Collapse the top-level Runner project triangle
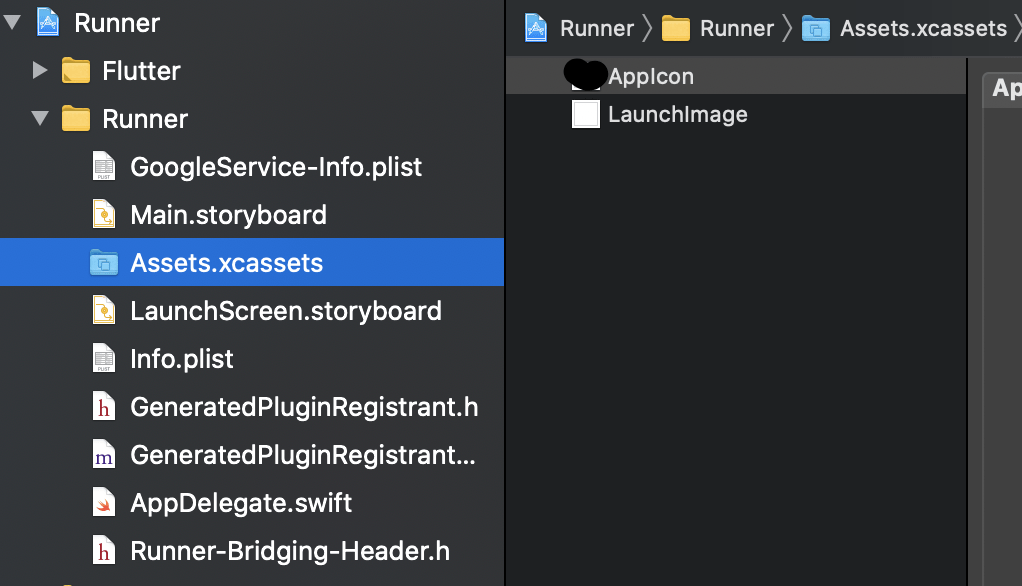Image resolution: width=1022 pixels, height=586 pixels. coord(12,22)
